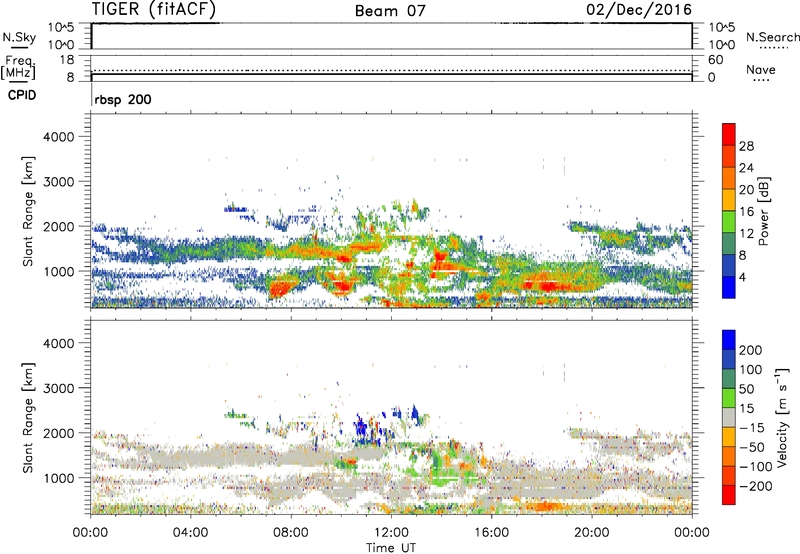800x554 pixels.
Task: Click the 16 dB power tick label
Action: point(746,212)
